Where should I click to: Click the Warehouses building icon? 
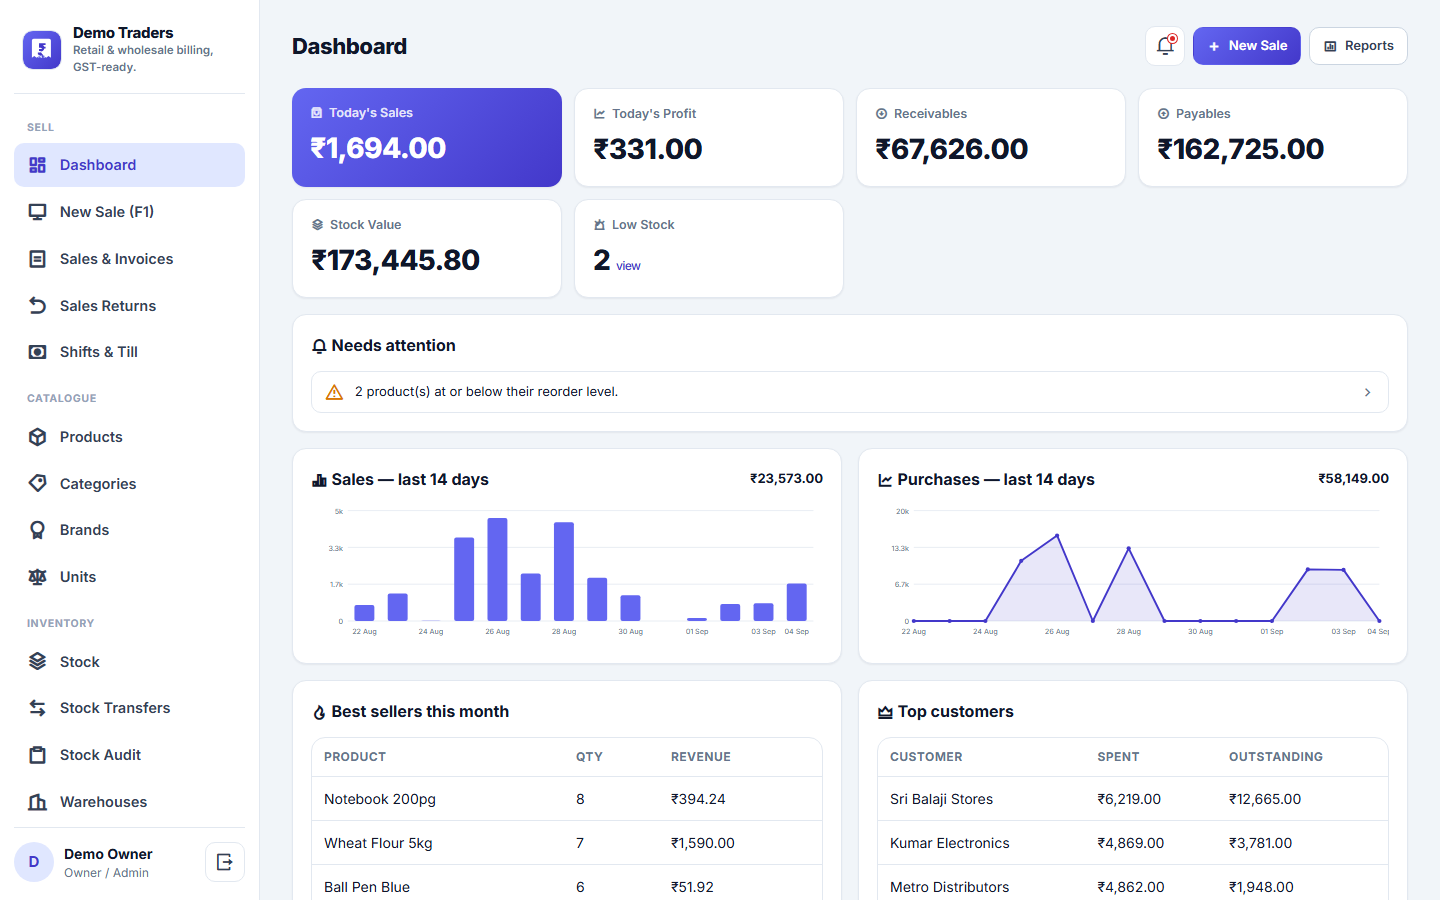(x=38, y=802)
